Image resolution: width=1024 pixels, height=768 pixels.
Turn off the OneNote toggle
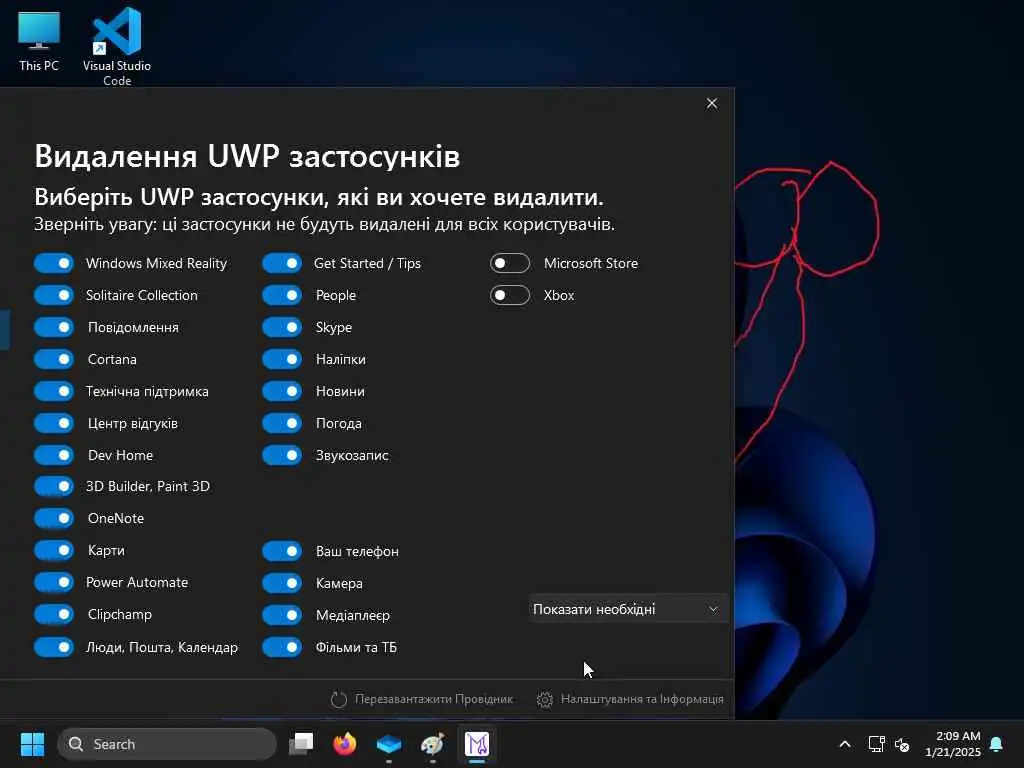click(x=54, y=518)
